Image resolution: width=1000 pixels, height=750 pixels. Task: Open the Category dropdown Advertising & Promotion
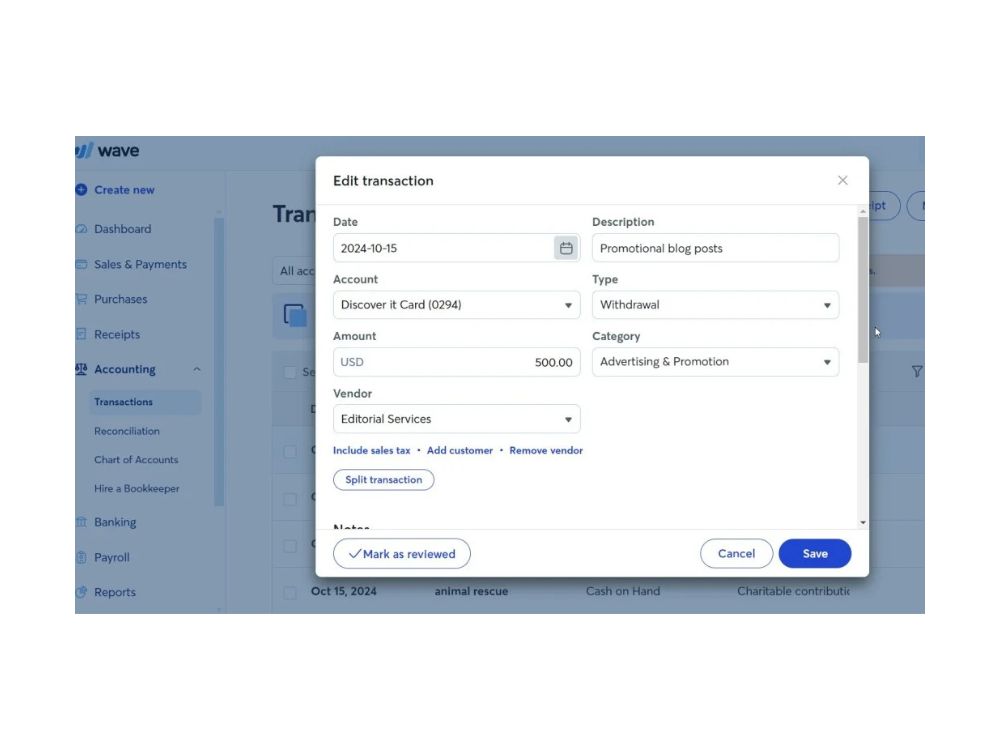(716, 362)
